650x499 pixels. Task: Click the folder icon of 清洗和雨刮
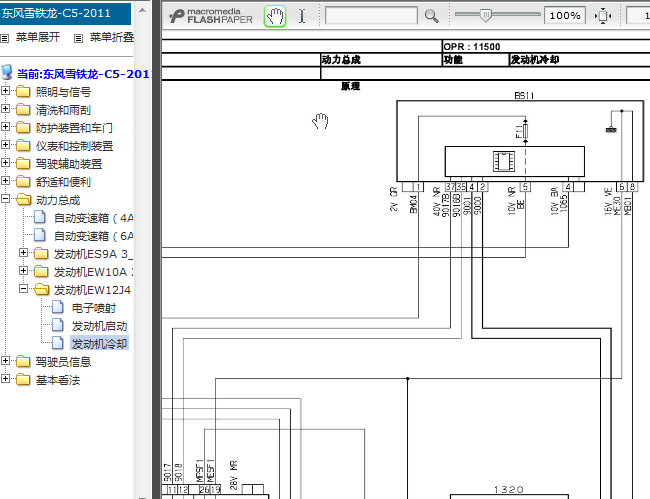click(x=23, y=109)
